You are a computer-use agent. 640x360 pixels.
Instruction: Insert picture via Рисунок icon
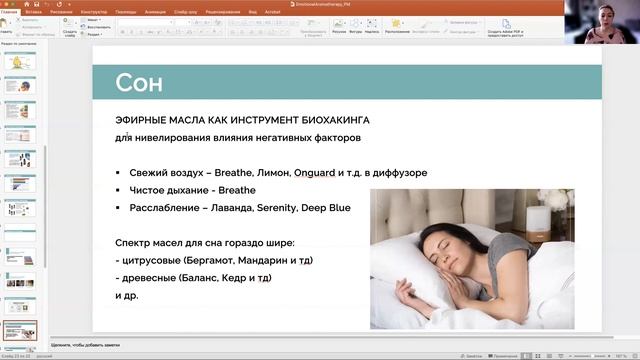coord(338,23)
